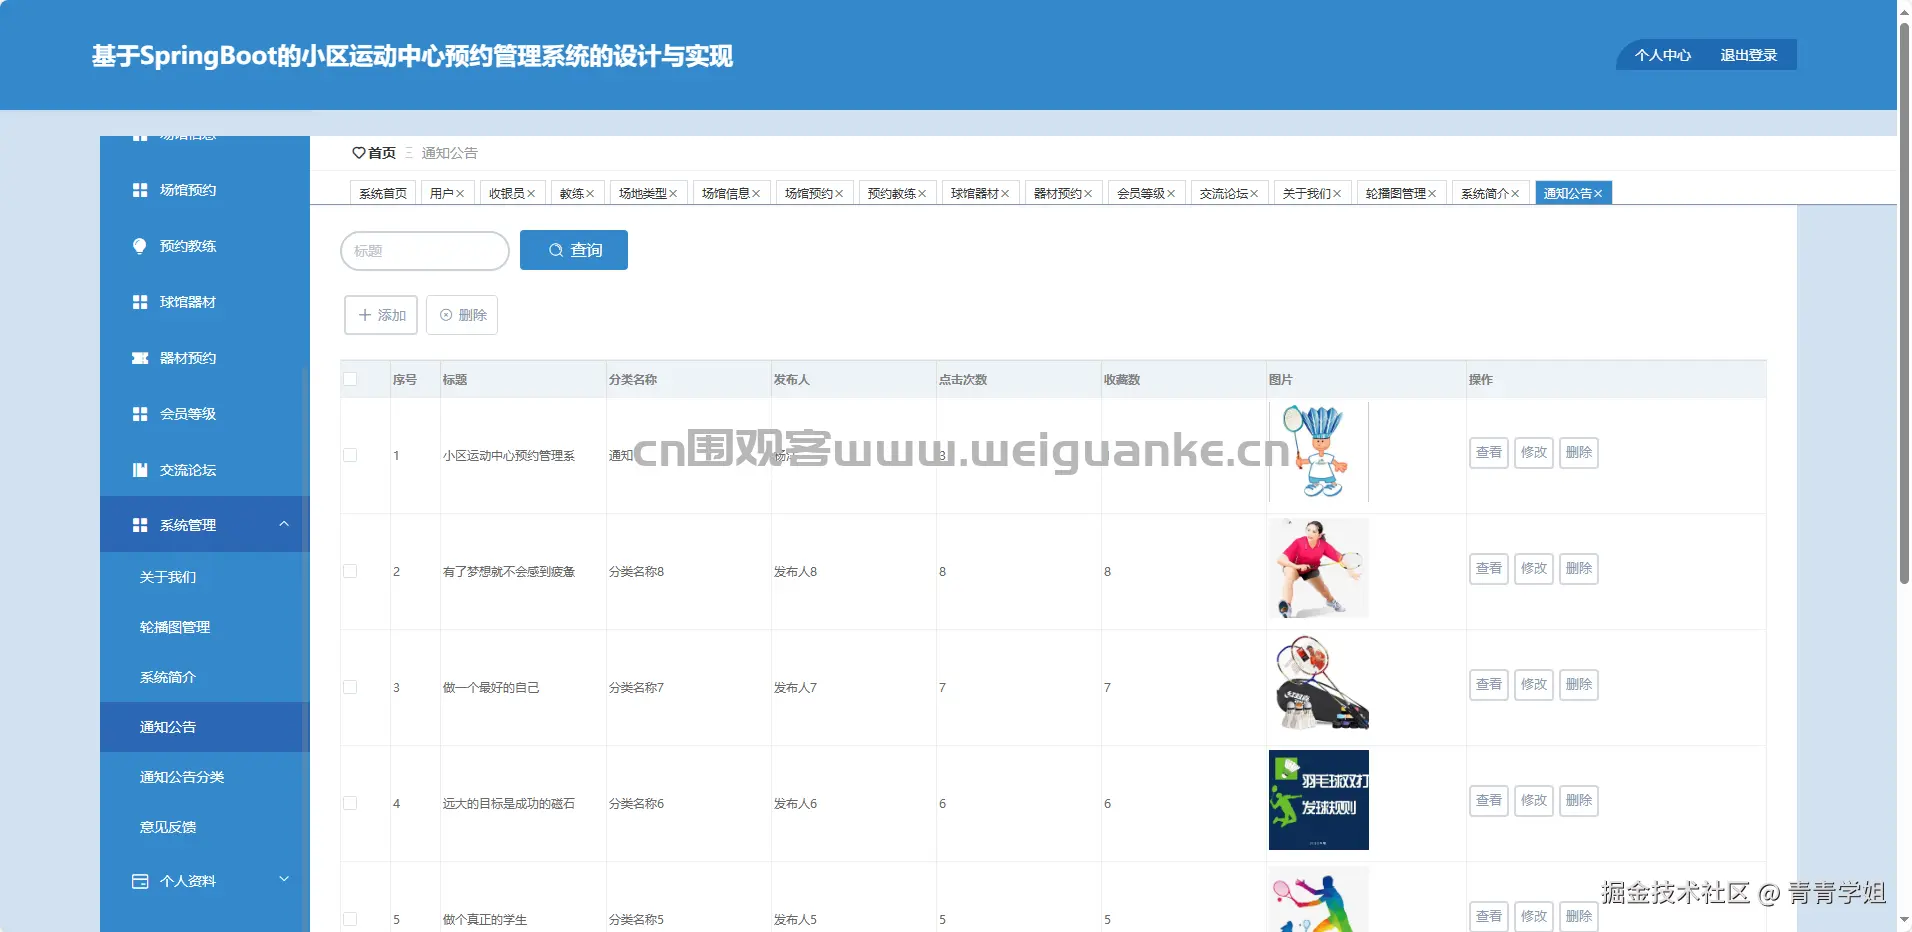Select the 场馆预约 sidebar icon
1912x932 pixels.
tap(140, 189)
